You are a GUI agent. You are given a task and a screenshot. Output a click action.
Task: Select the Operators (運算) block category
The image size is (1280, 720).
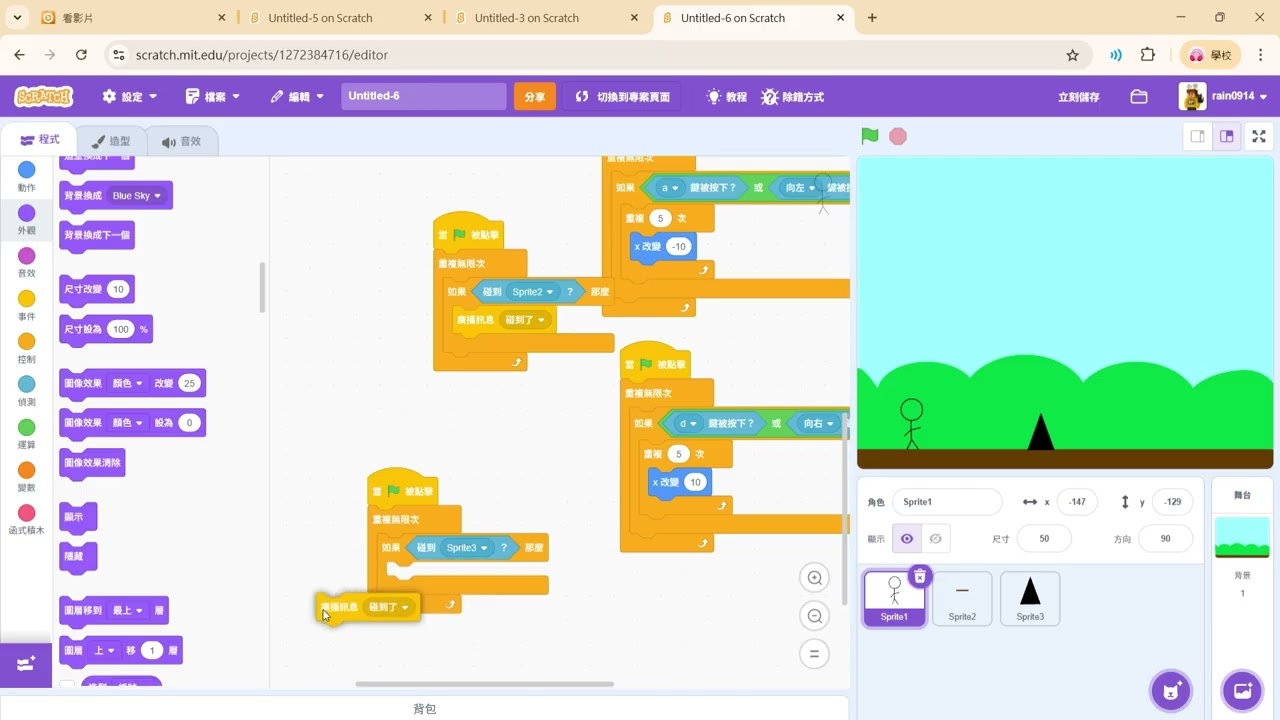(x=26, y=435)
